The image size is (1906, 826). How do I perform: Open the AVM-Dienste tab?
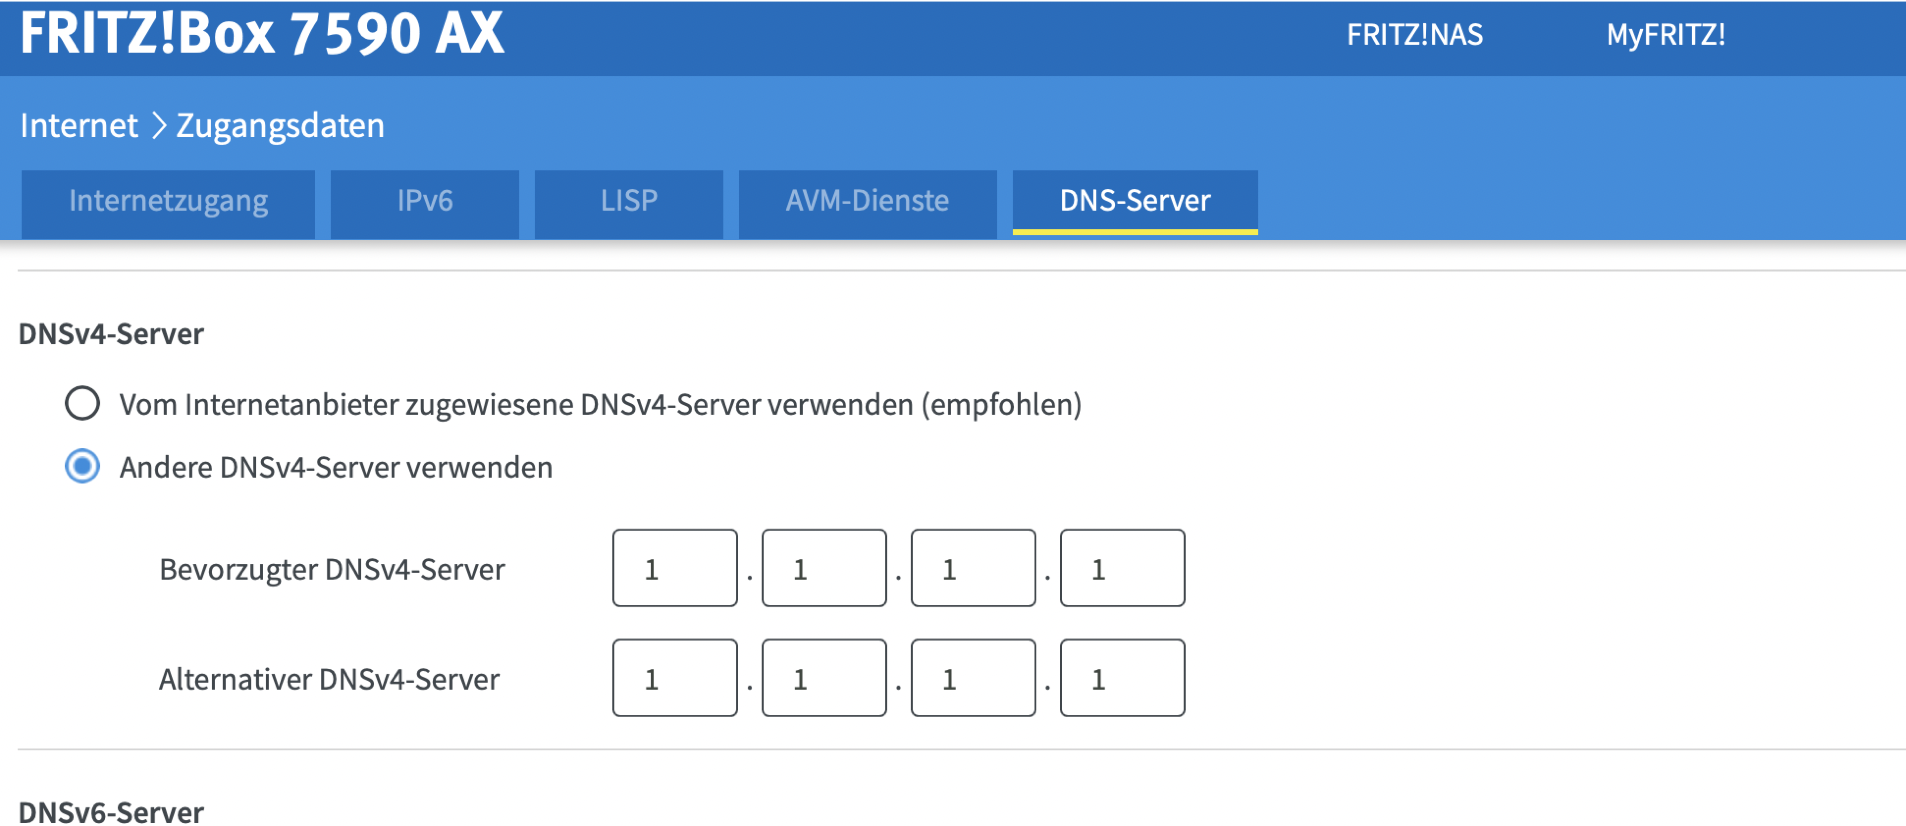point(867,203)
